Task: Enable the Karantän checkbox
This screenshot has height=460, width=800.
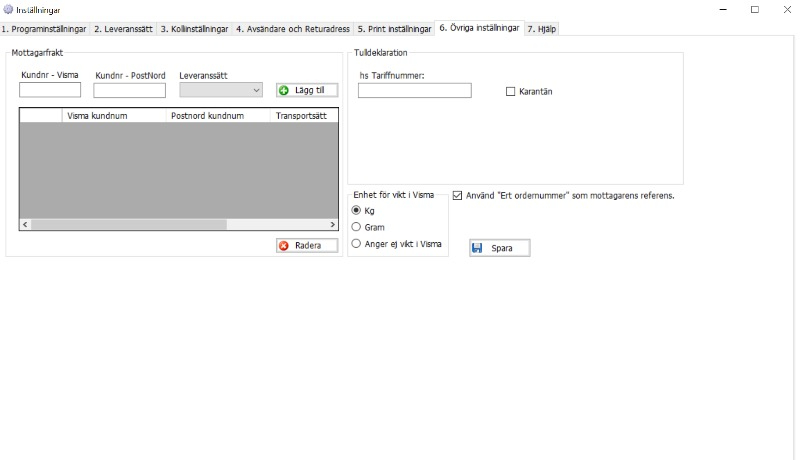Action: 510,91
